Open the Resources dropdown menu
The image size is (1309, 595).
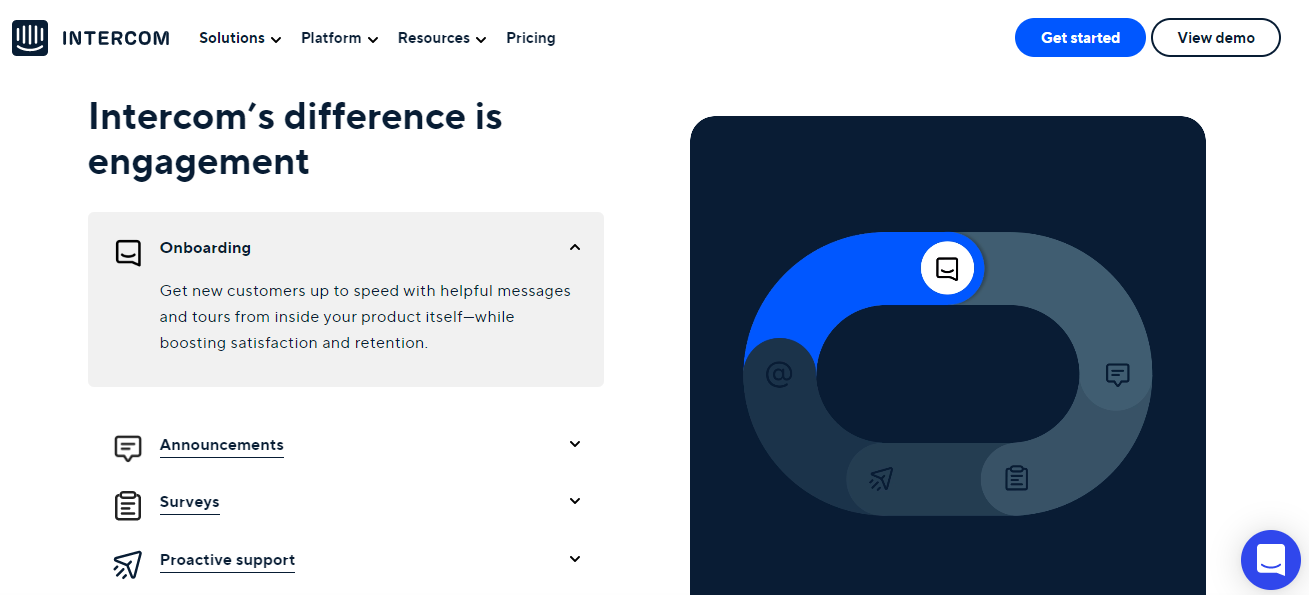click(x=441, y=38)
